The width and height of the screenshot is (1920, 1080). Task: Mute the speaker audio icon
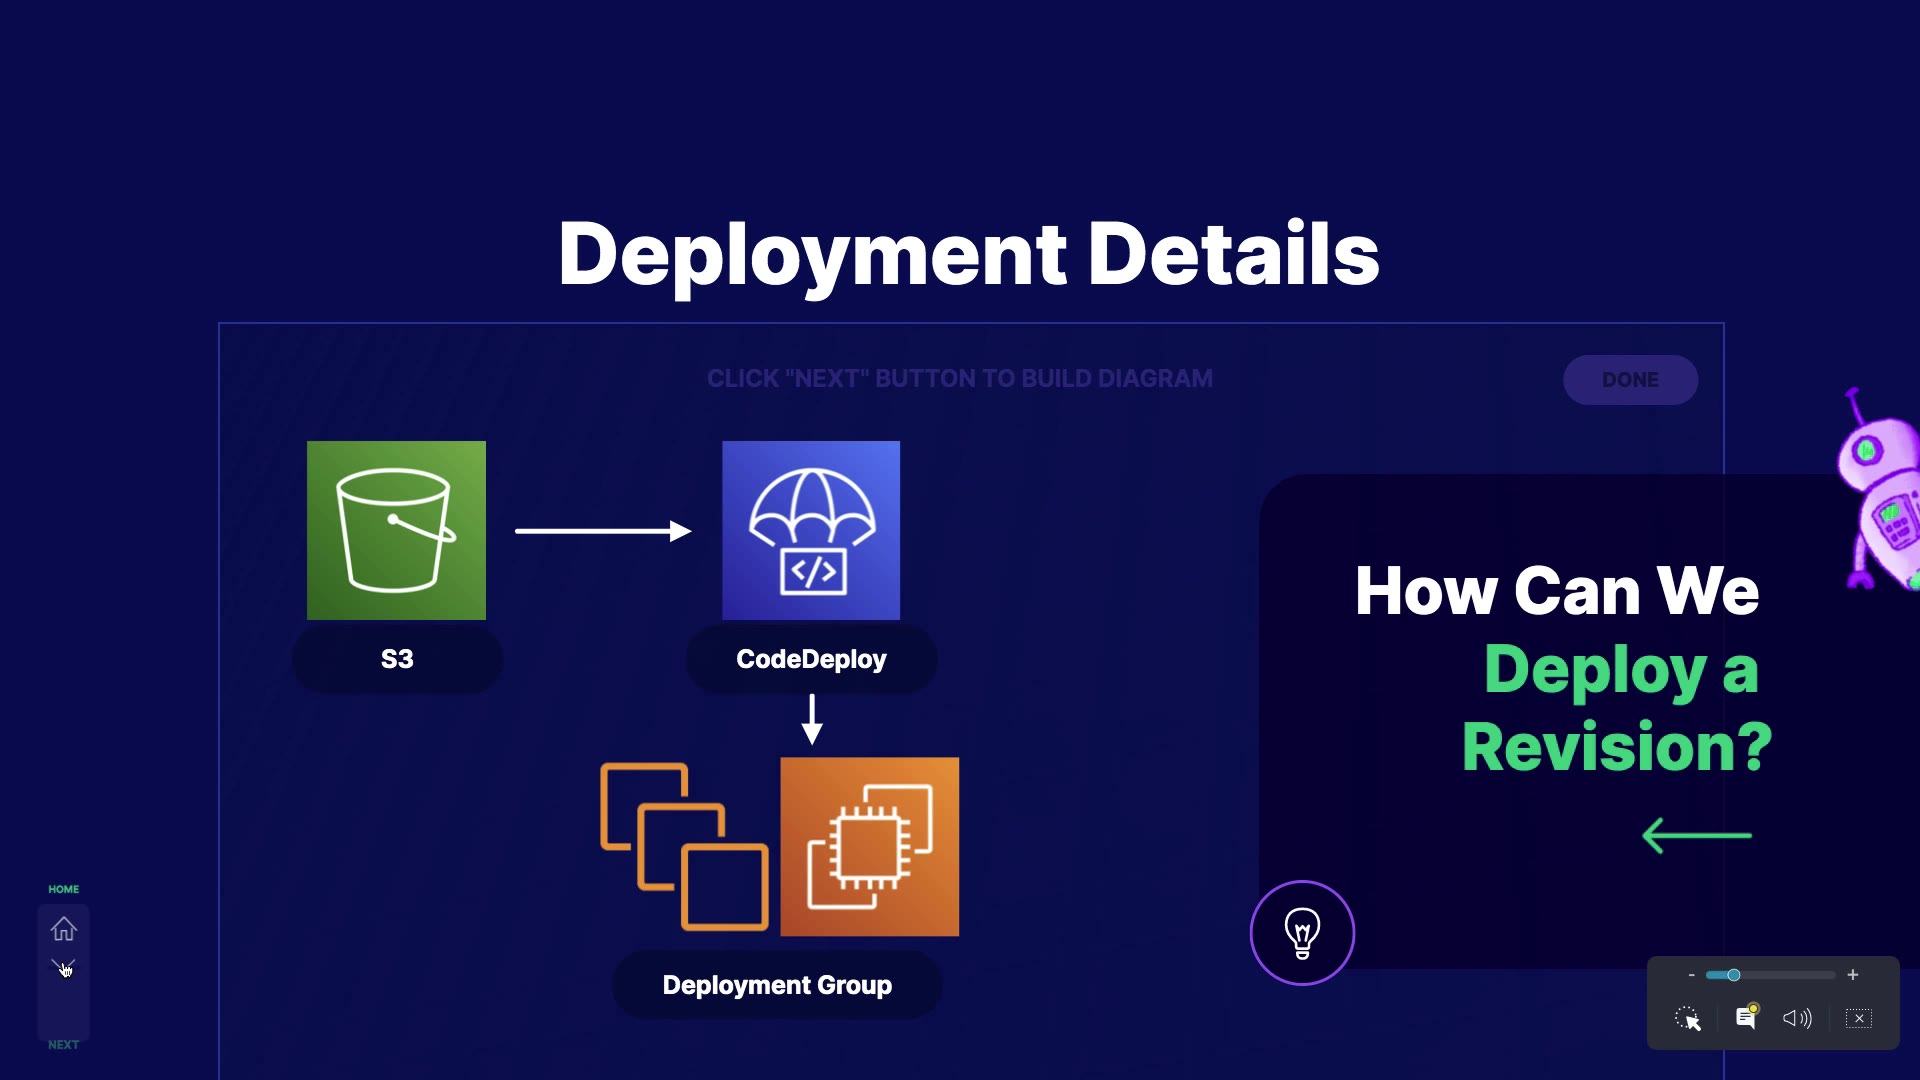tap(1796, 1018)
